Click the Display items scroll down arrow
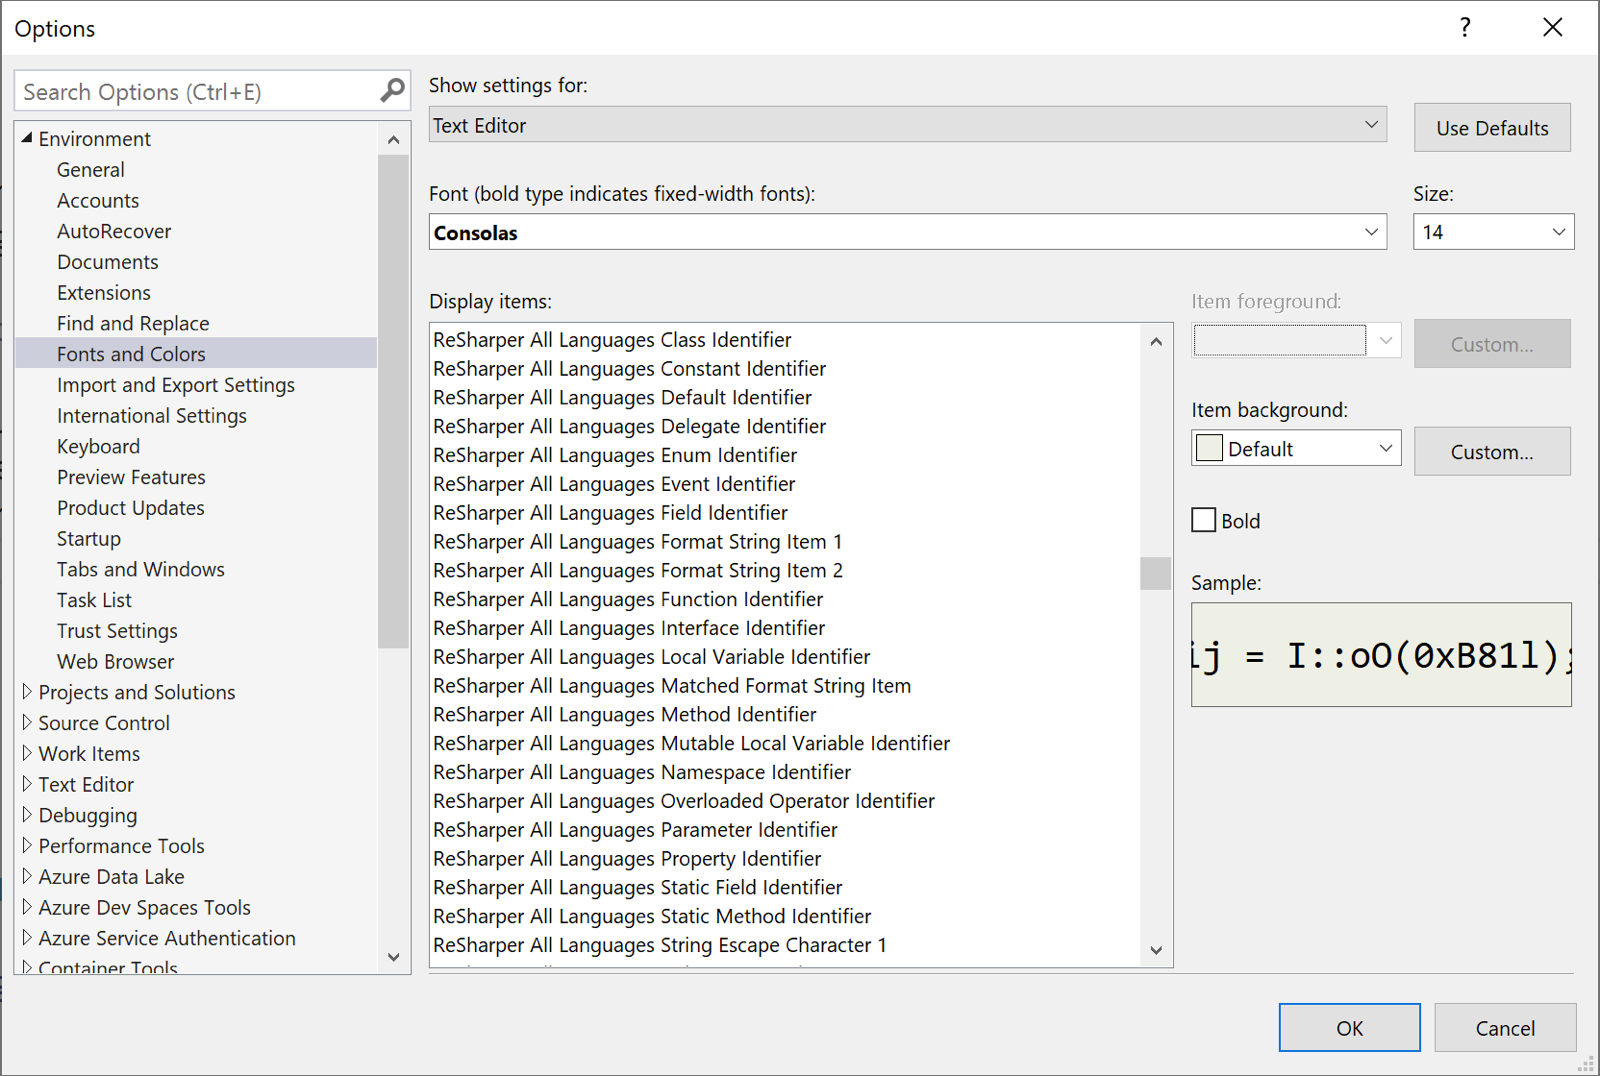 [1156, 950]
